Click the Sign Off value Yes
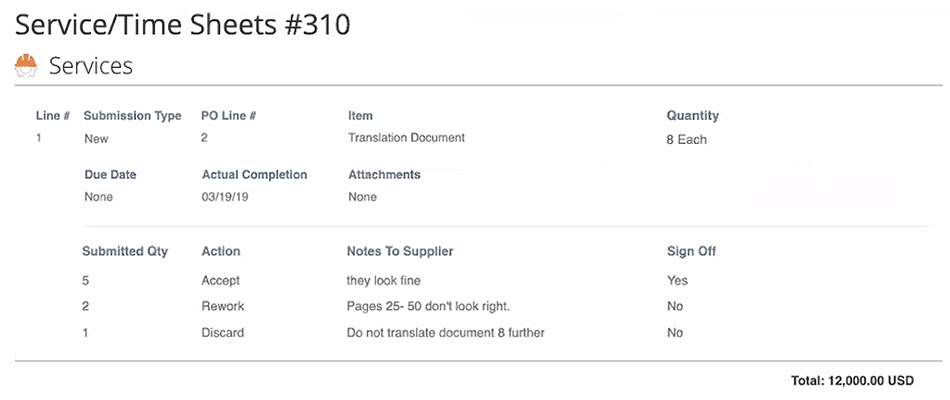The height and width of the screenshot is (400, 950). (677, 281)
